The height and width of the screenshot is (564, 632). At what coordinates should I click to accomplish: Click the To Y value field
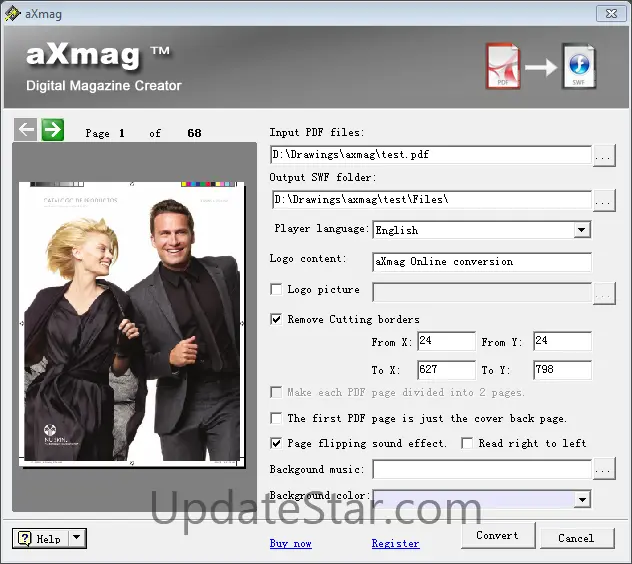tap(562, 370)
